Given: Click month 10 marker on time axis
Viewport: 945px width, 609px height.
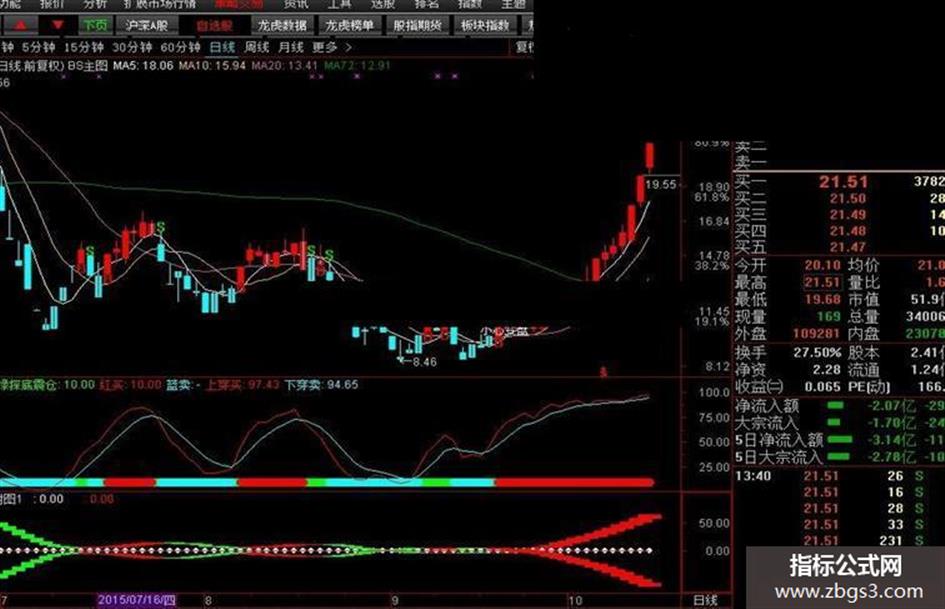Looking at the screenshot, I should click(576, 601).
